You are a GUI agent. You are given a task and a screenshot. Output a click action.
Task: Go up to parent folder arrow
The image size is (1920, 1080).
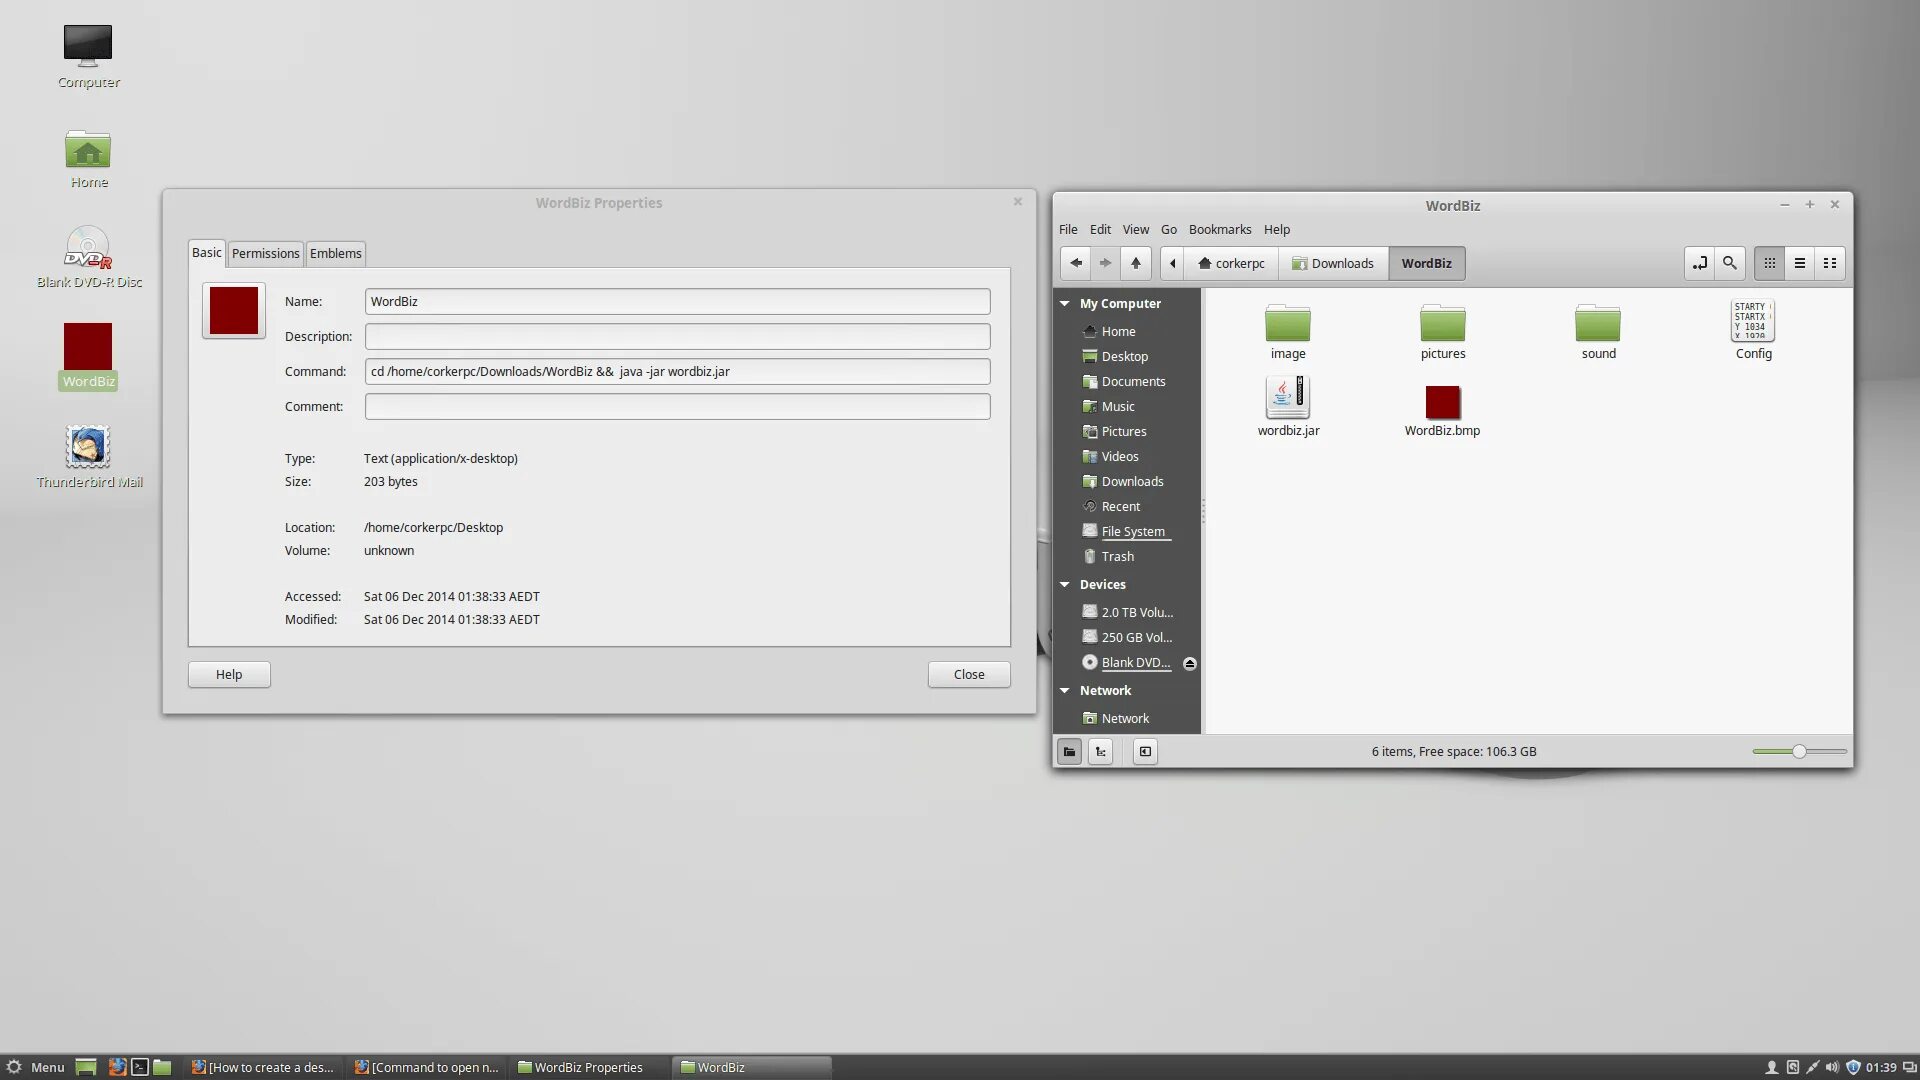(x=1135, y=263)
